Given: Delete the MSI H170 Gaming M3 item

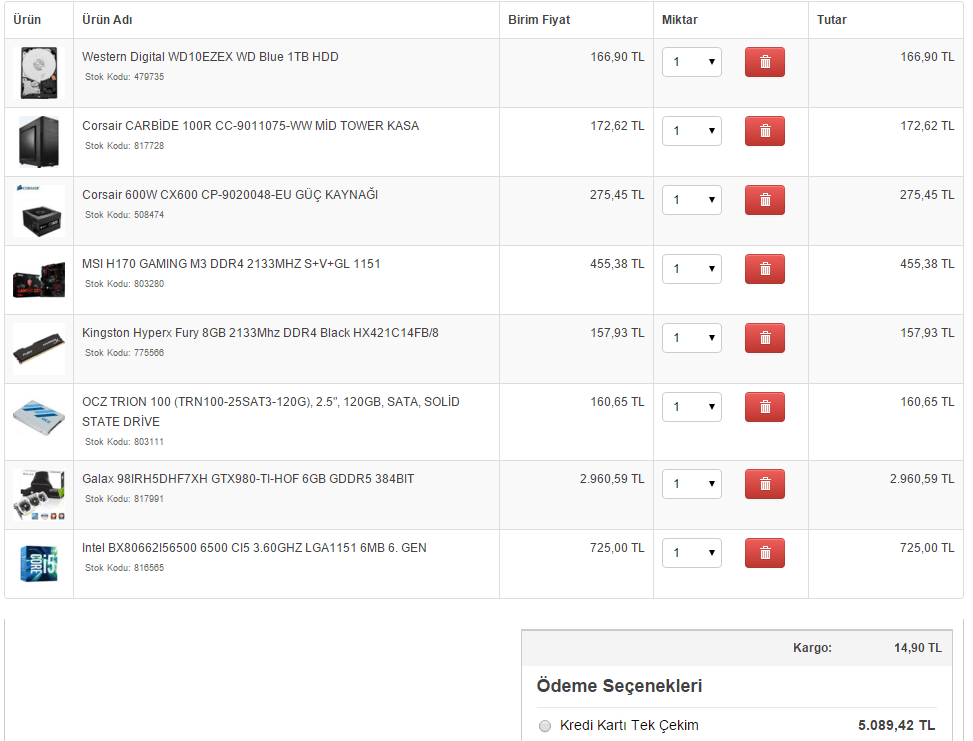Looking at the screenshot, I should click(764, 269).
